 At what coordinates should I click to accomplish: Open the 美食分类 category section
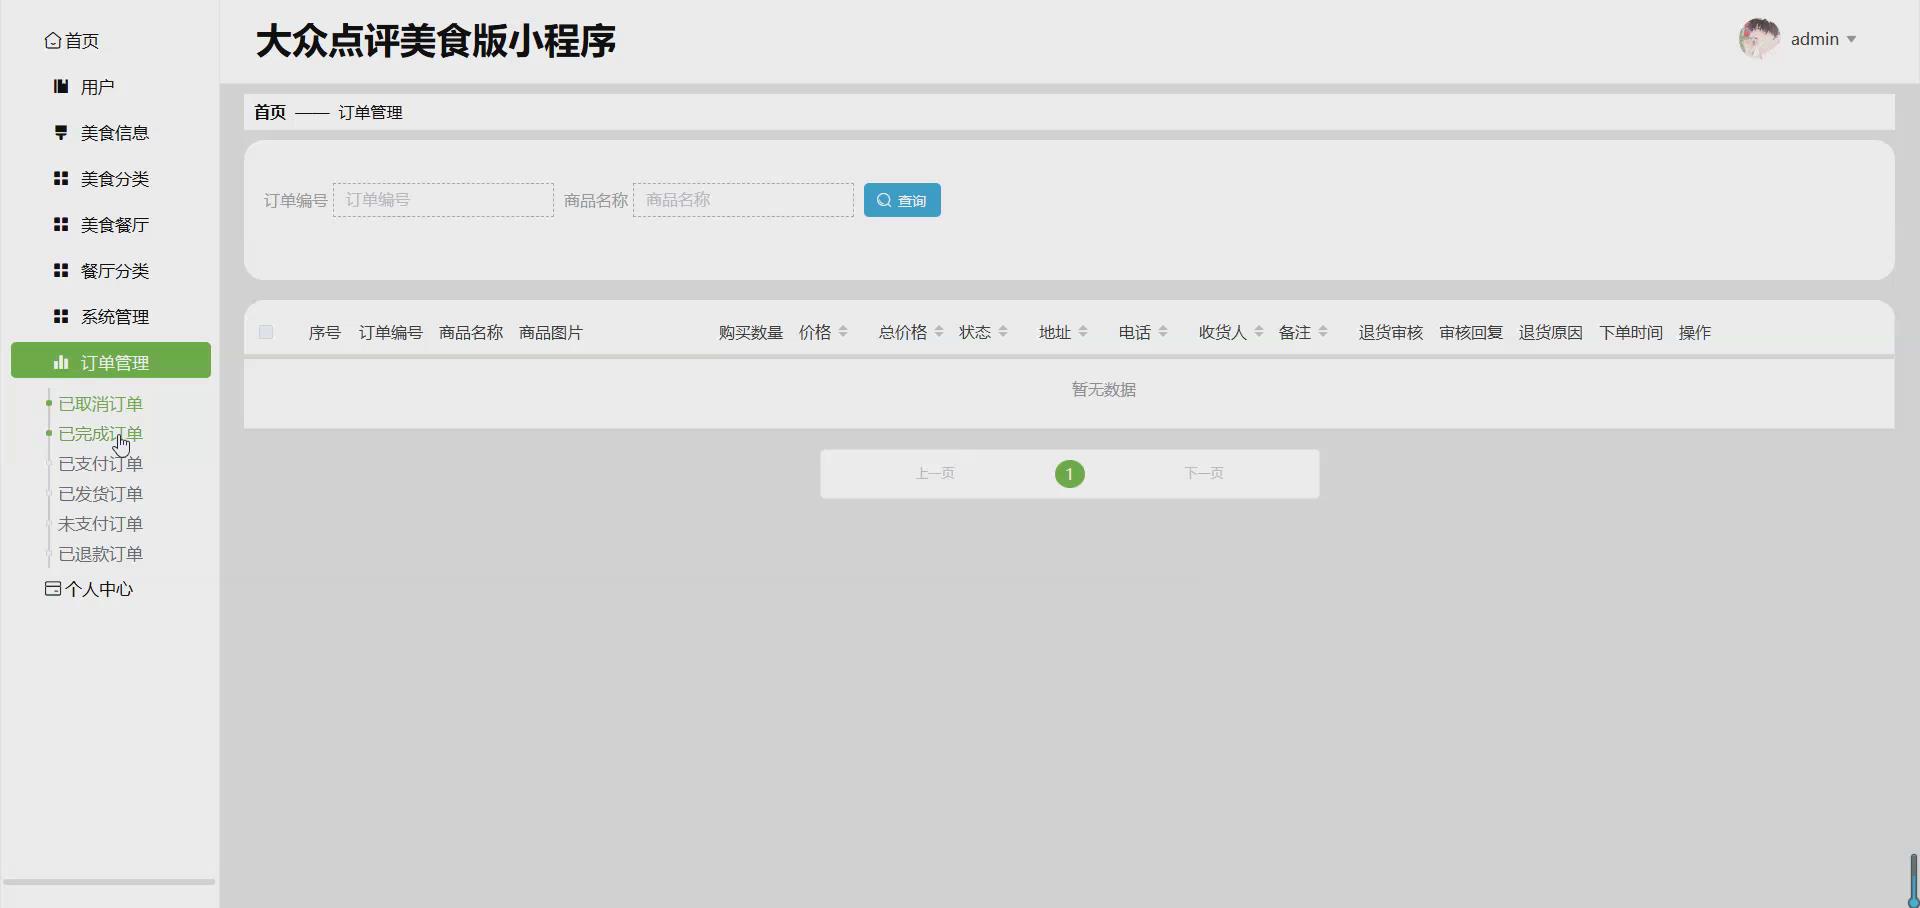point(60,179)
